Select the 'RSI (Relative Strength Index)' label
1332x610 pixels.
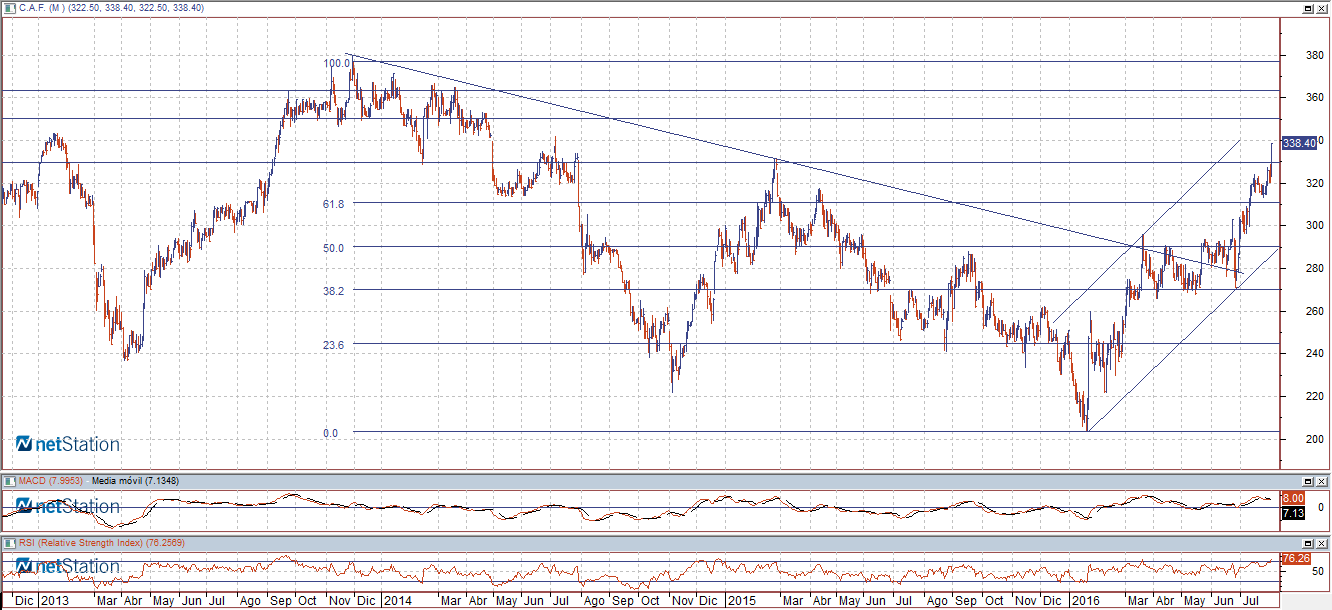82,542
